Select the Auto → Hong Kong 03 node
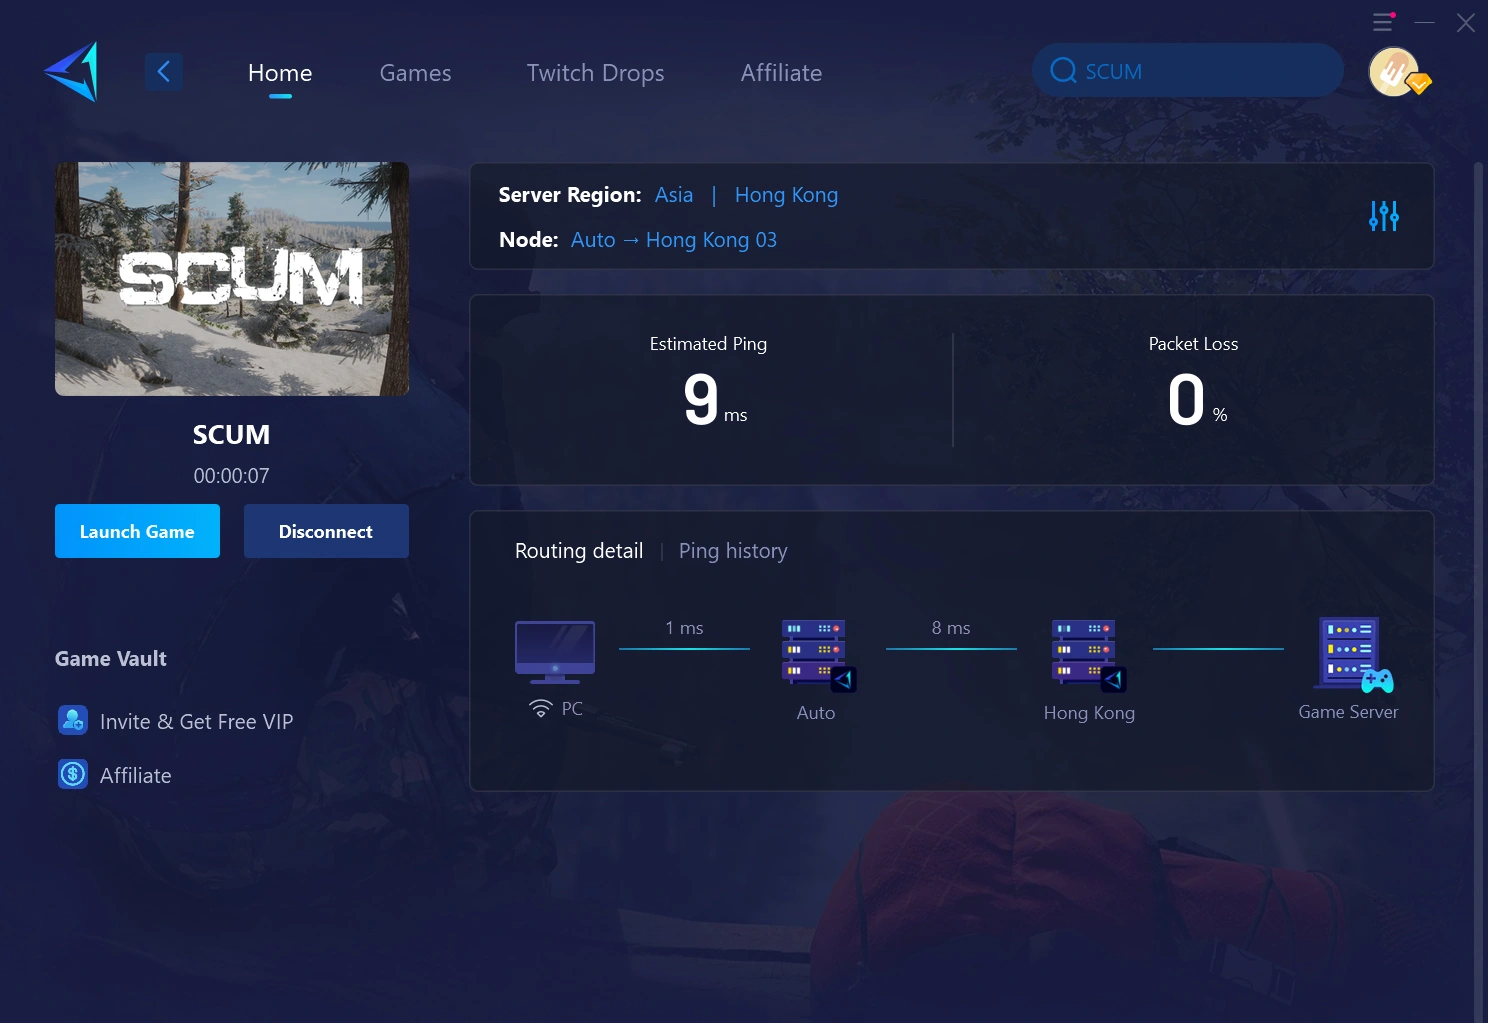1488x1023 pixels. click(673, 240)
